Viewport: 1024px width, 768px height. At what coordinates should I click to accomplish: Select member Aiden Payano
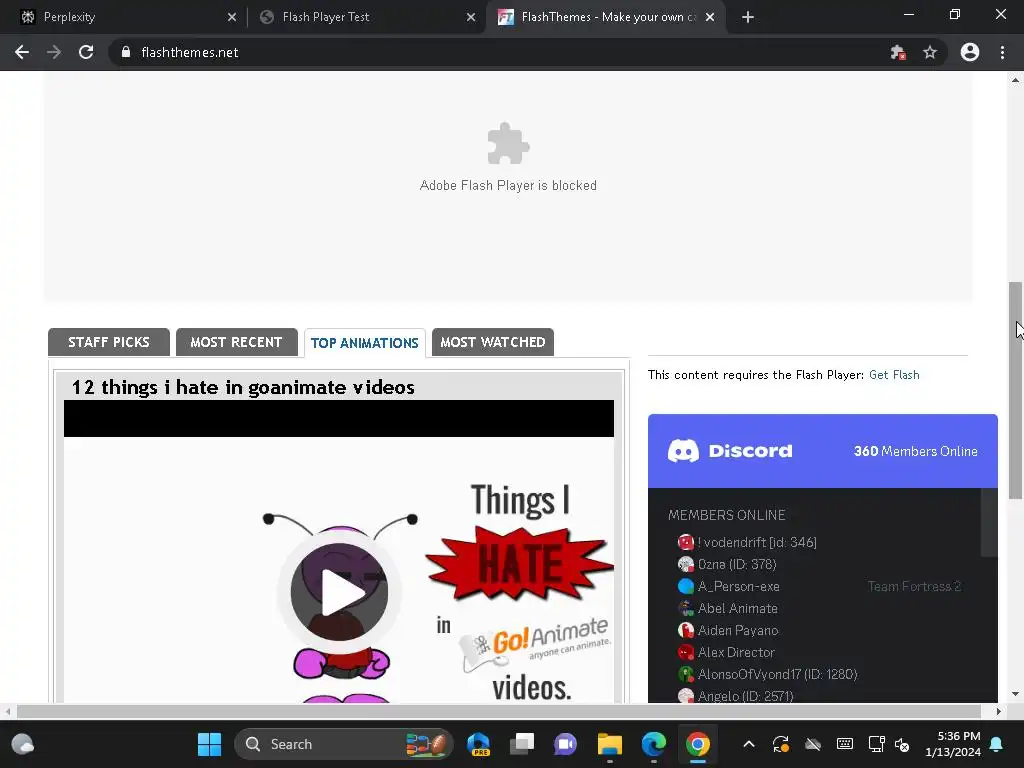click(728, 630)
